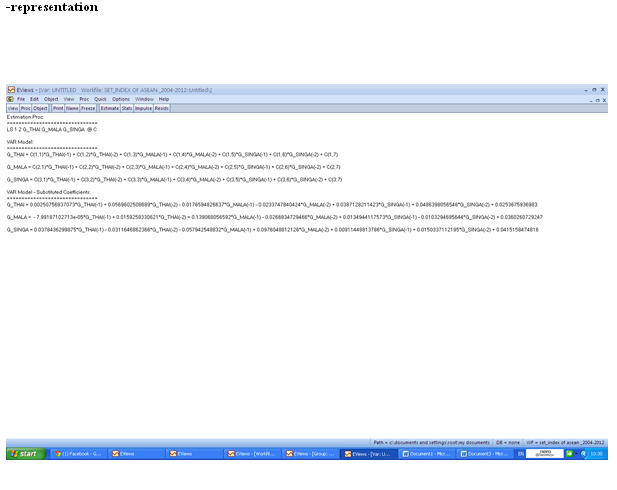The height and width of the screenshot is (490, 617).
Task: Freeze the VAR output
Action: tap(88, 108)
